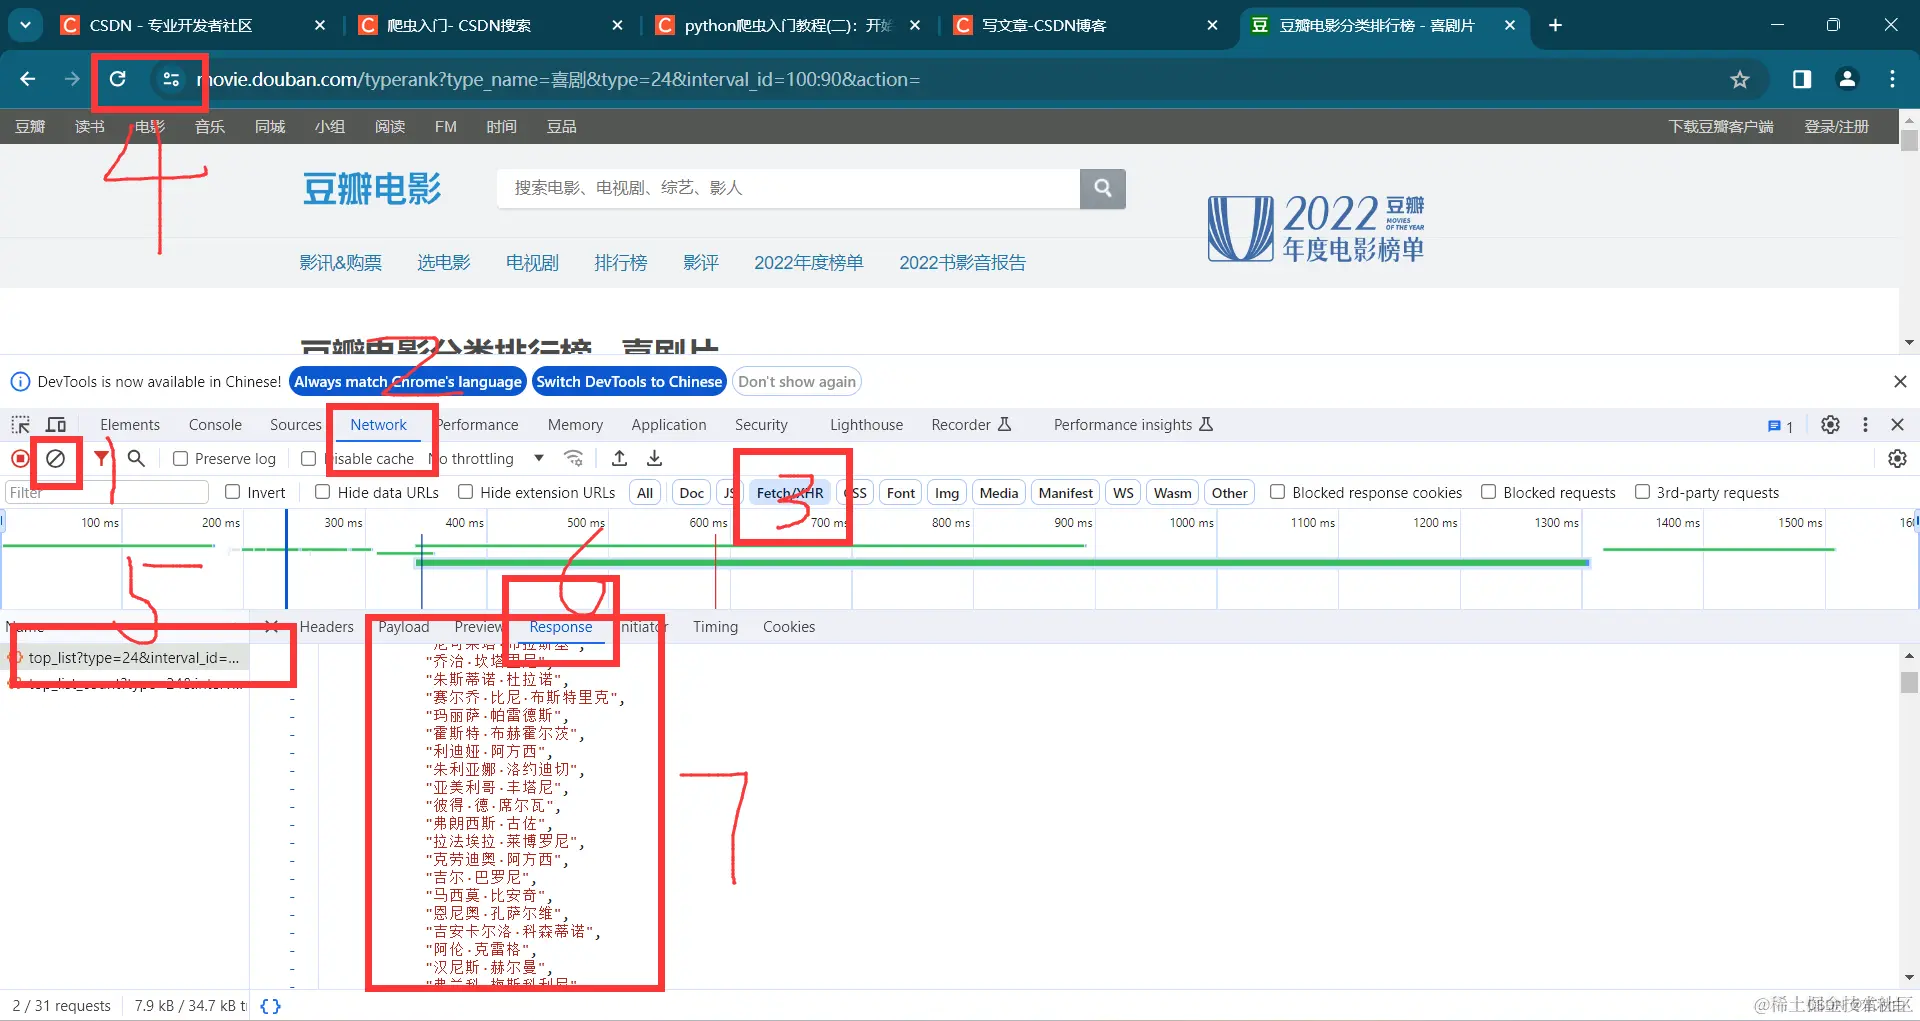Switch to the Console panel
The width and height of the screenshot is (1920, 1021).
[215, 425]
